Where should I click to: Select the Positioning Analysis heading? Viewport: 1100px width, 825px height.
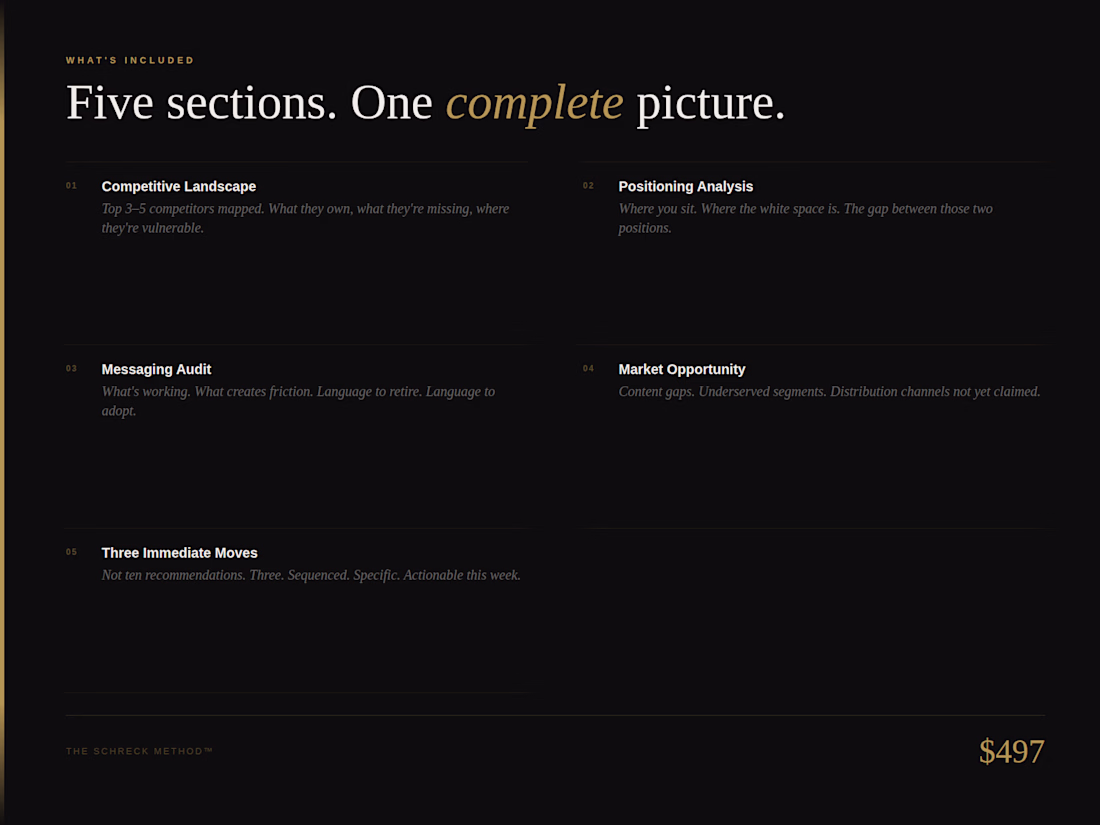(x=685, y=186)
